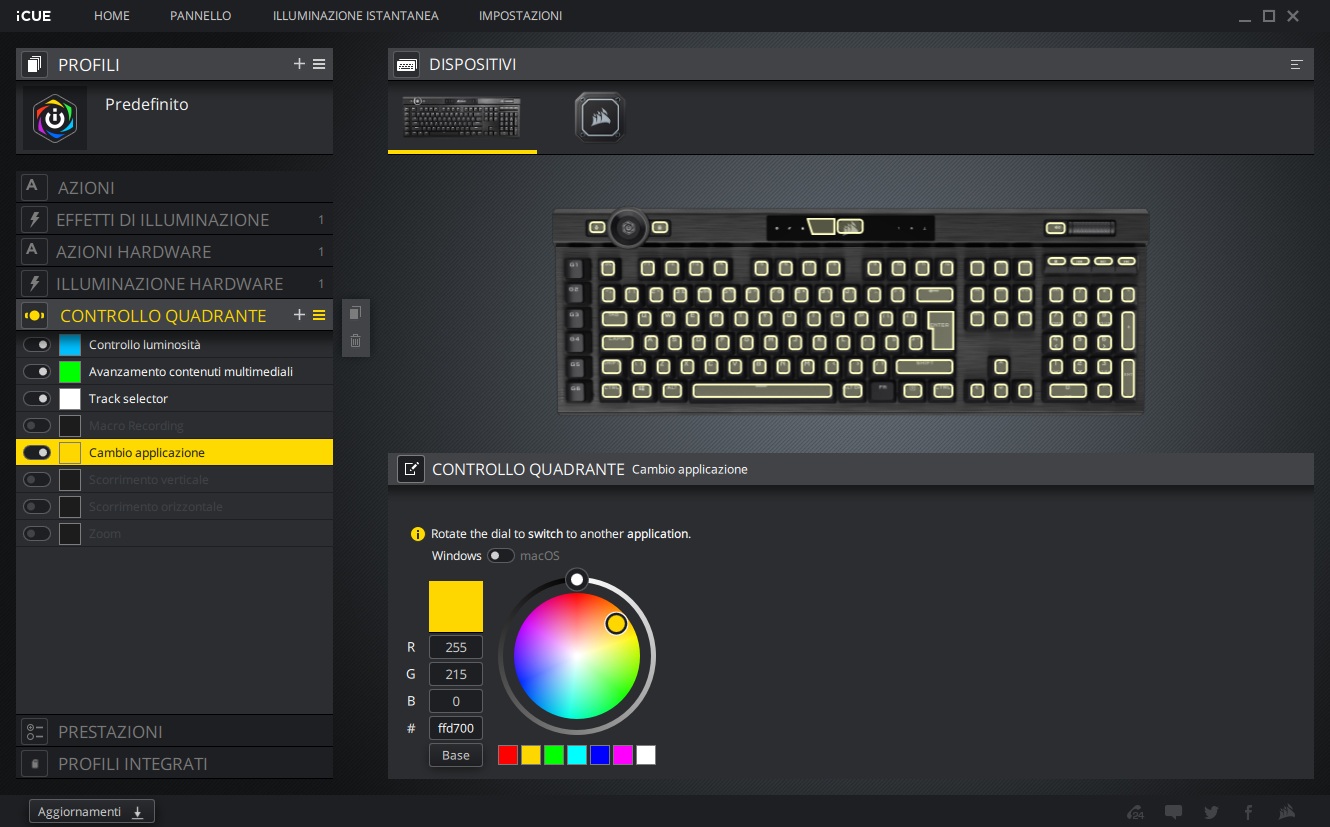Toggle Cambio applicazione switch
Screen dimensions: 1330x827
click(37, 452)
